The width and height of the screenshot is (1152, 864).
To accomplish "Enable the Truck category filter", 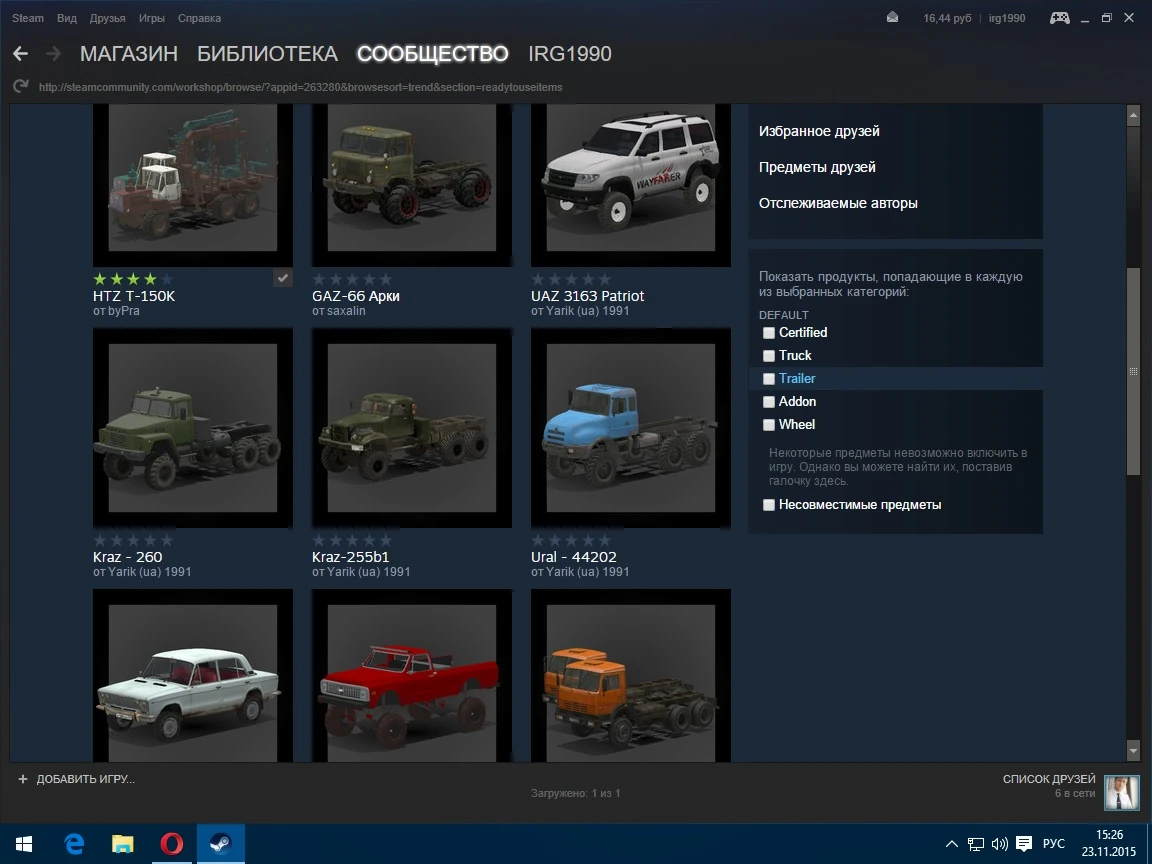I will 768,355.
